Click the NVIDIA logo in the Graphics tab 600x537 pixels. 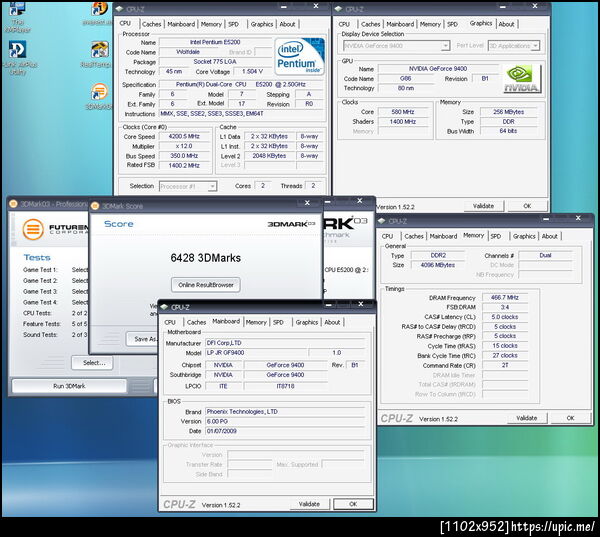[x=522, y=79]
